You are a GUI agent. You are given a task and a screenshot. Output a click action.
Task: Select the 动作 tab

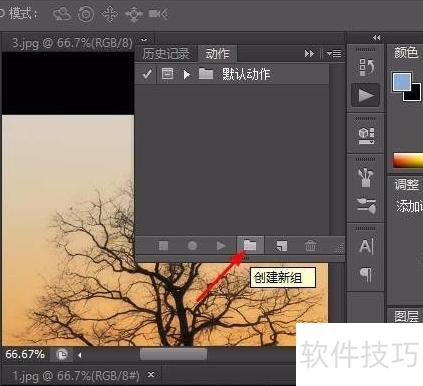(x=218, y=53)
